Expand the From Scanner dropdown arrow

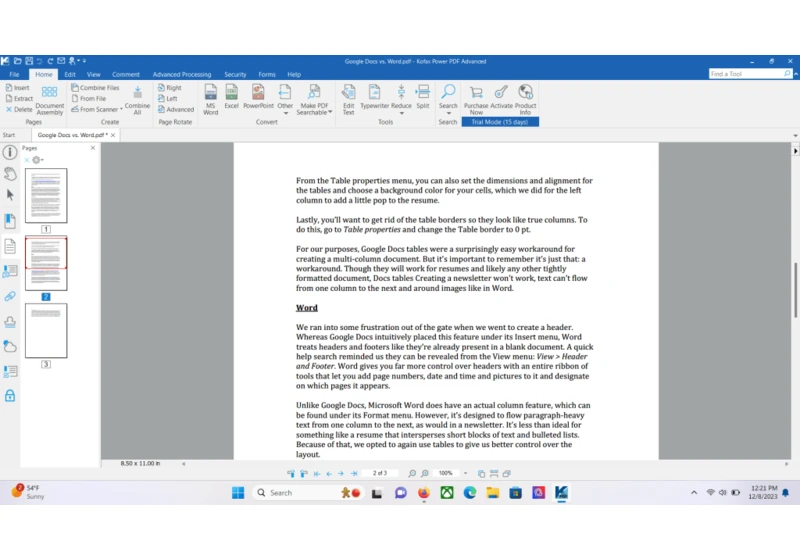coord(121,109)
